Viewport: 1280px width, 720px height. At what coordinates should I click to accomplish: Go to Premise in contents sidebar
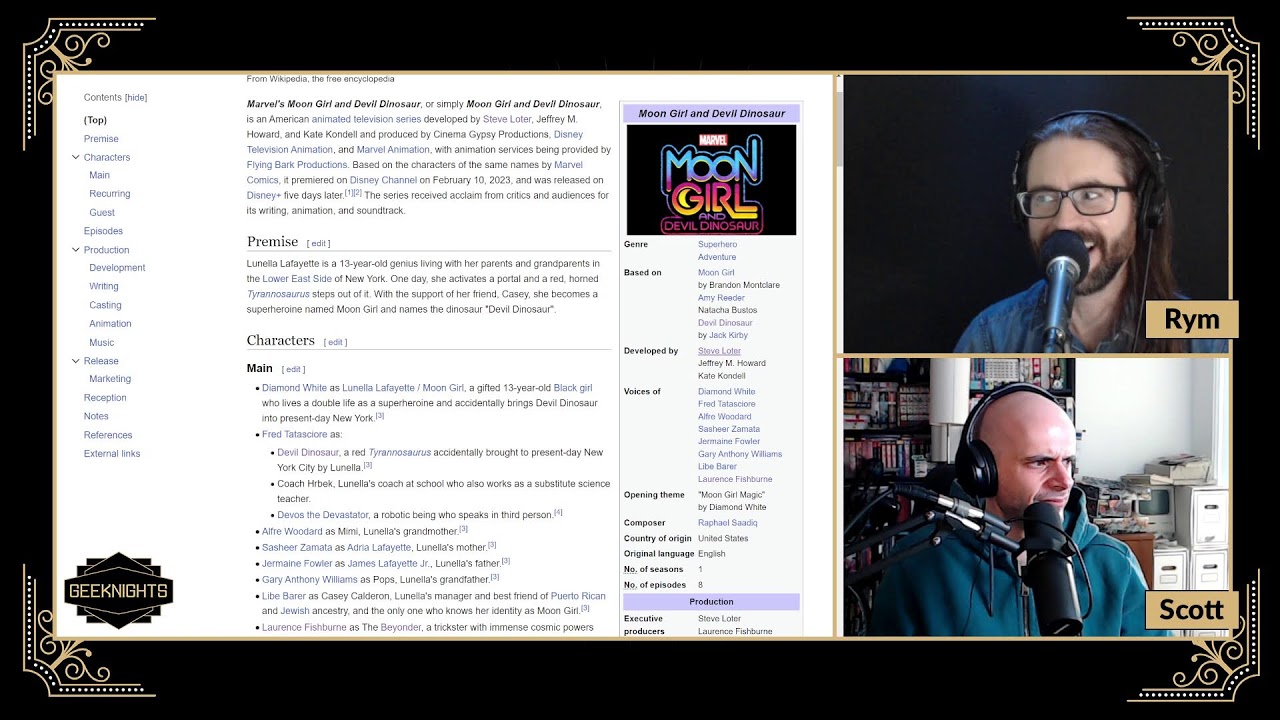point(101,139)
